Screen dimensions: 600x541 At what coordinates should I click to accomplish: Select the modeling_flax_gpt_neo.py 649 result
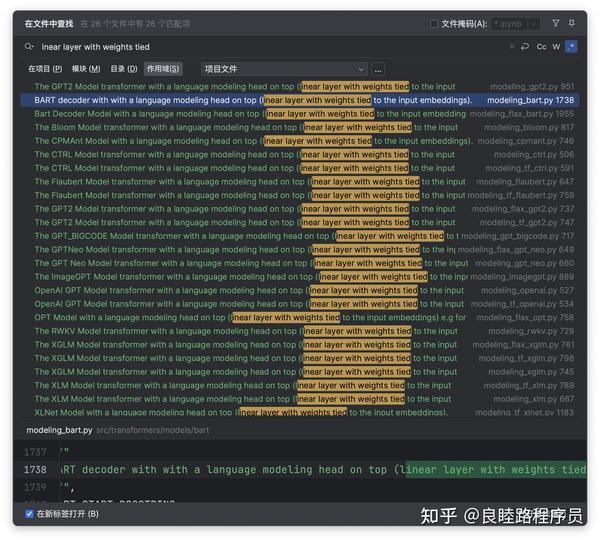(x=300, y=249)
